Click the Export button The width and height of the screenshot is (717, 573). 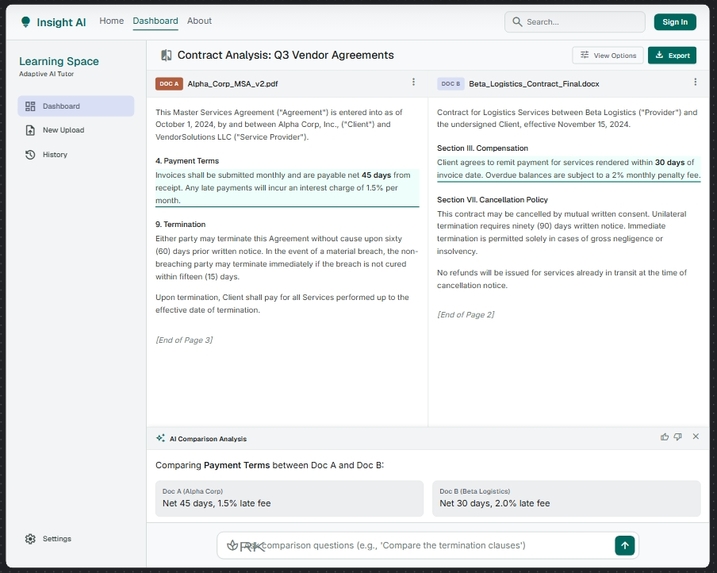click(672, 55)
